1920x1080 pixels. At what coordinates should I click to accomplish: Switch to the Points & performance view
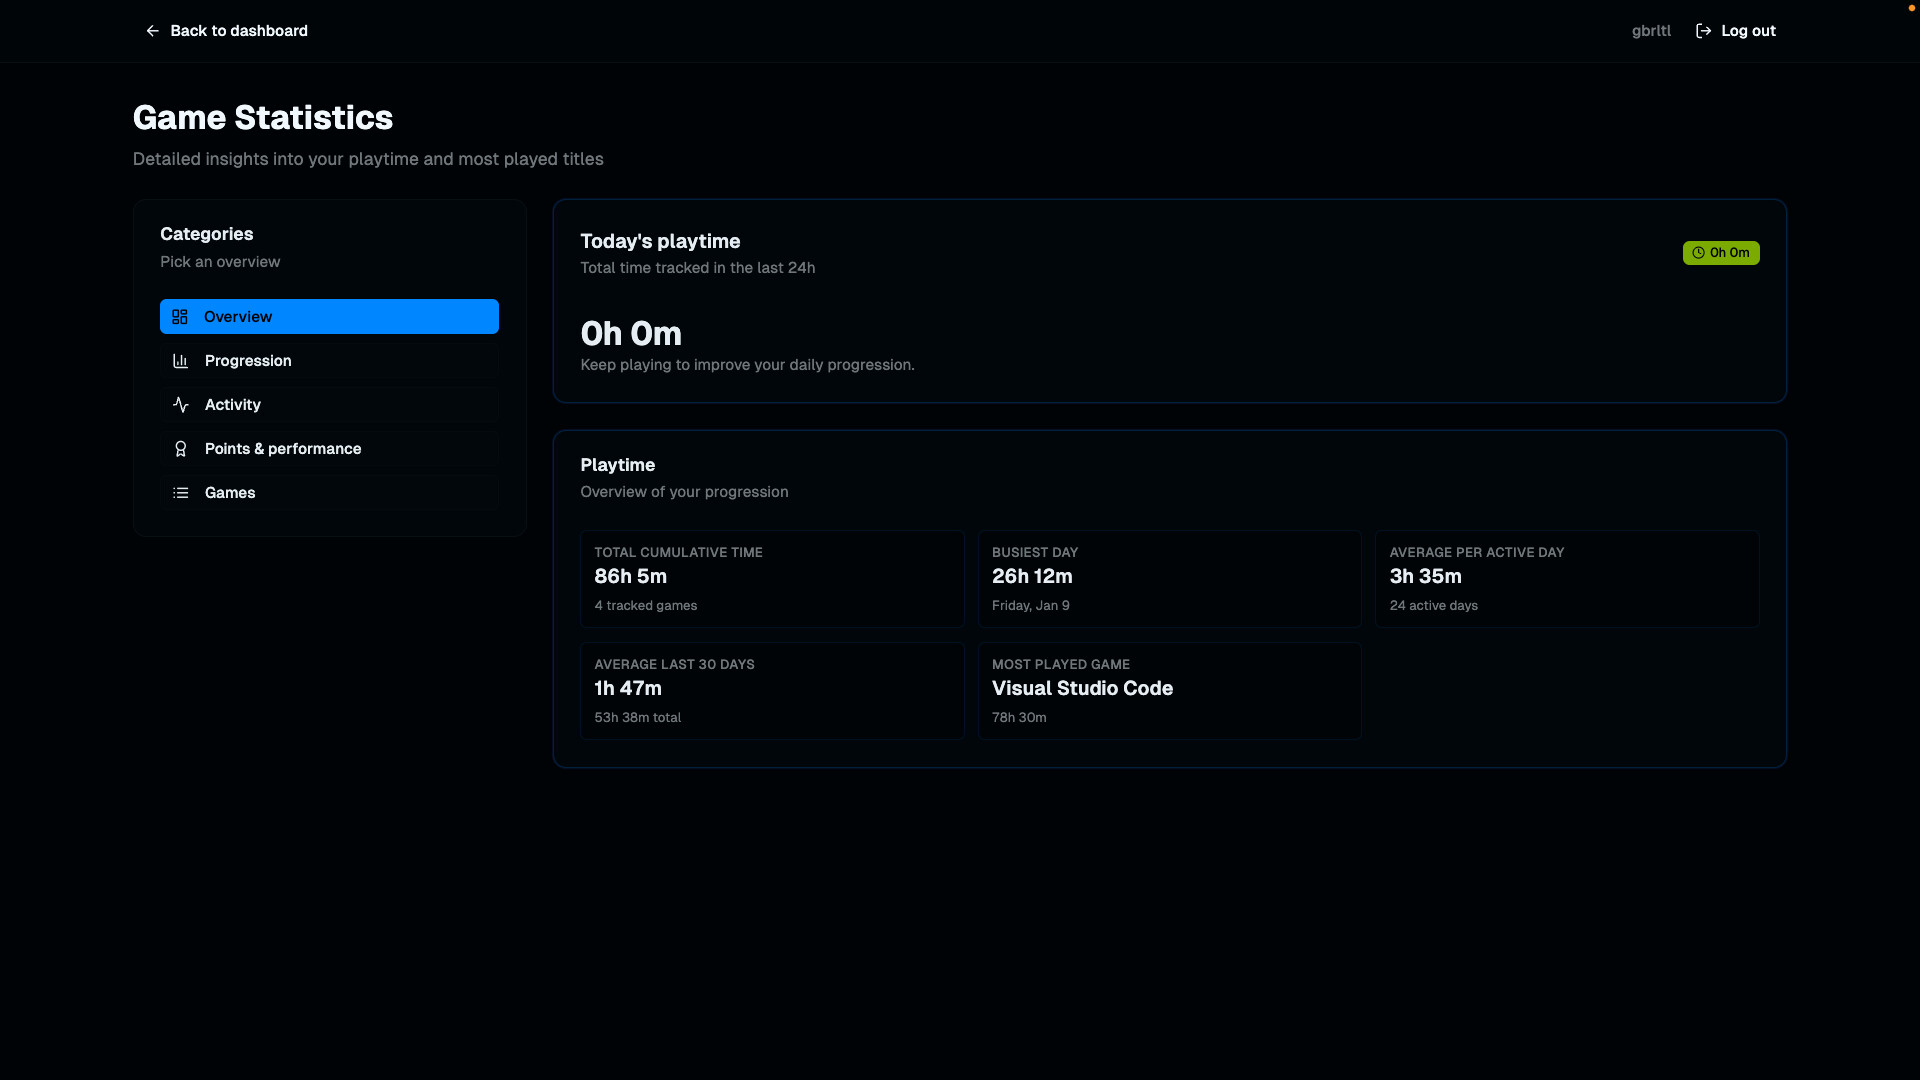pyautogui.click(x=329, y=449)
